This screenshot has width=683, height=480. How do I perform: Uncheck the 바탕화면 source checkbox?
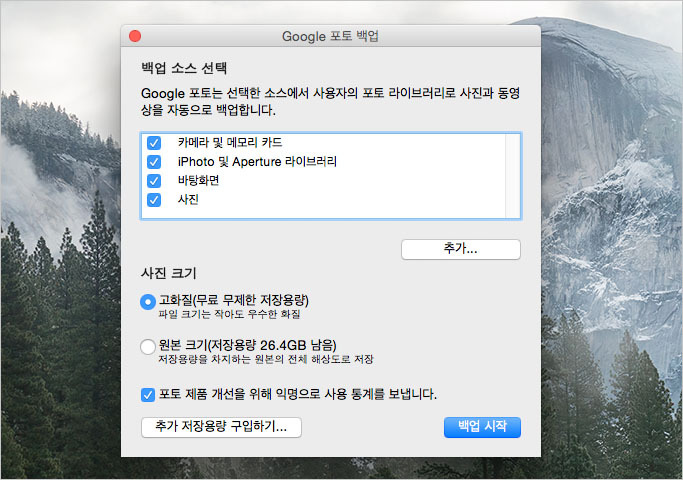tap(154, 181)
